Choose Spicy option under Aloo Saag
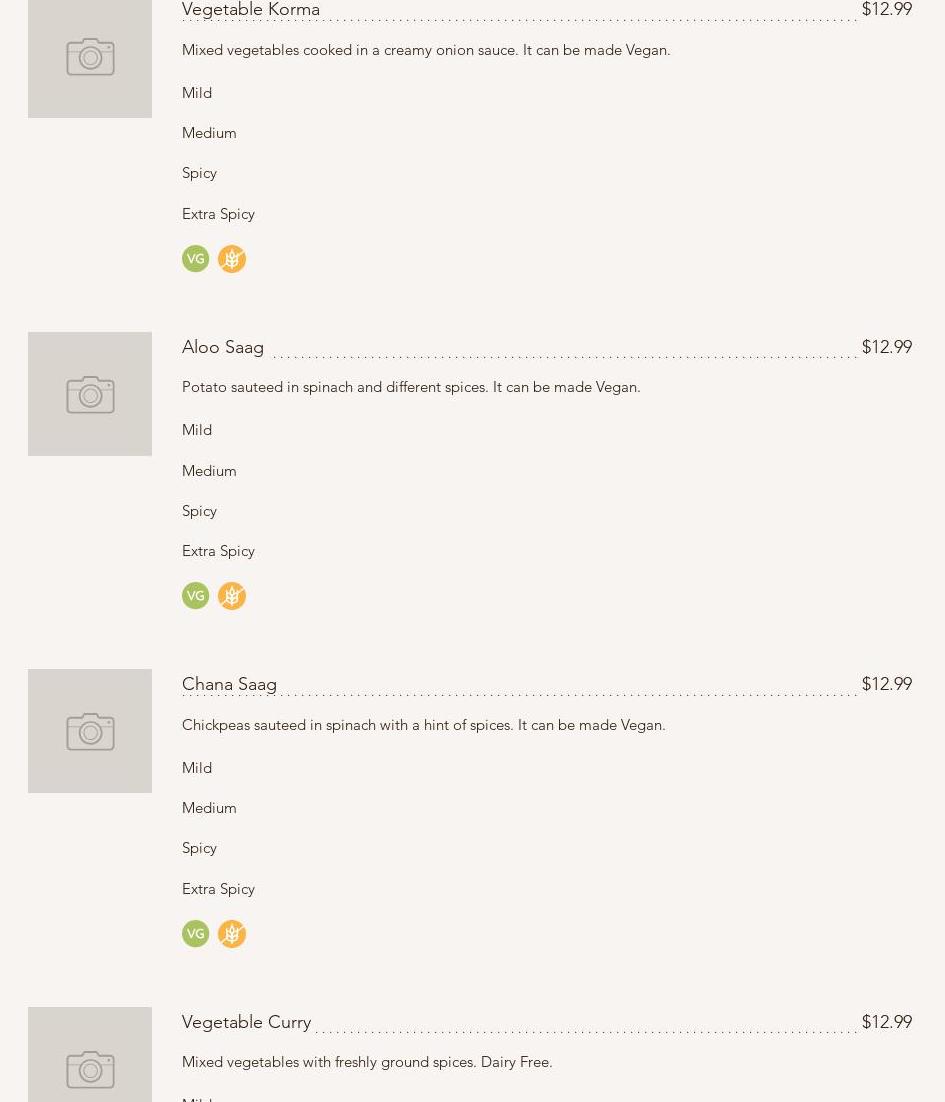The image size is (945, 1102). click(199, 511)
